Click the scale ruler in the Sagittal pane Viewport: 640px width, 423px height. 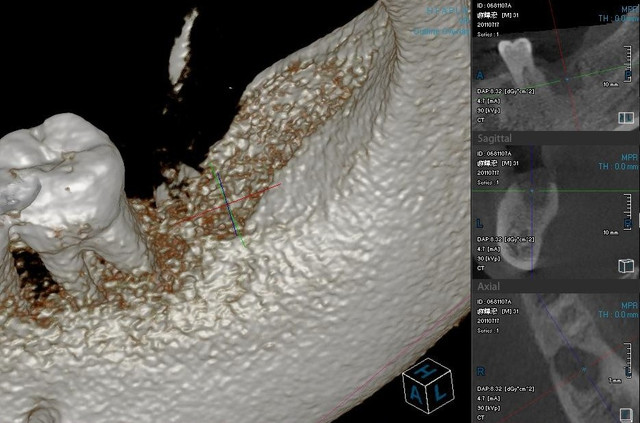pyautogui.click(x=628, y=212)
